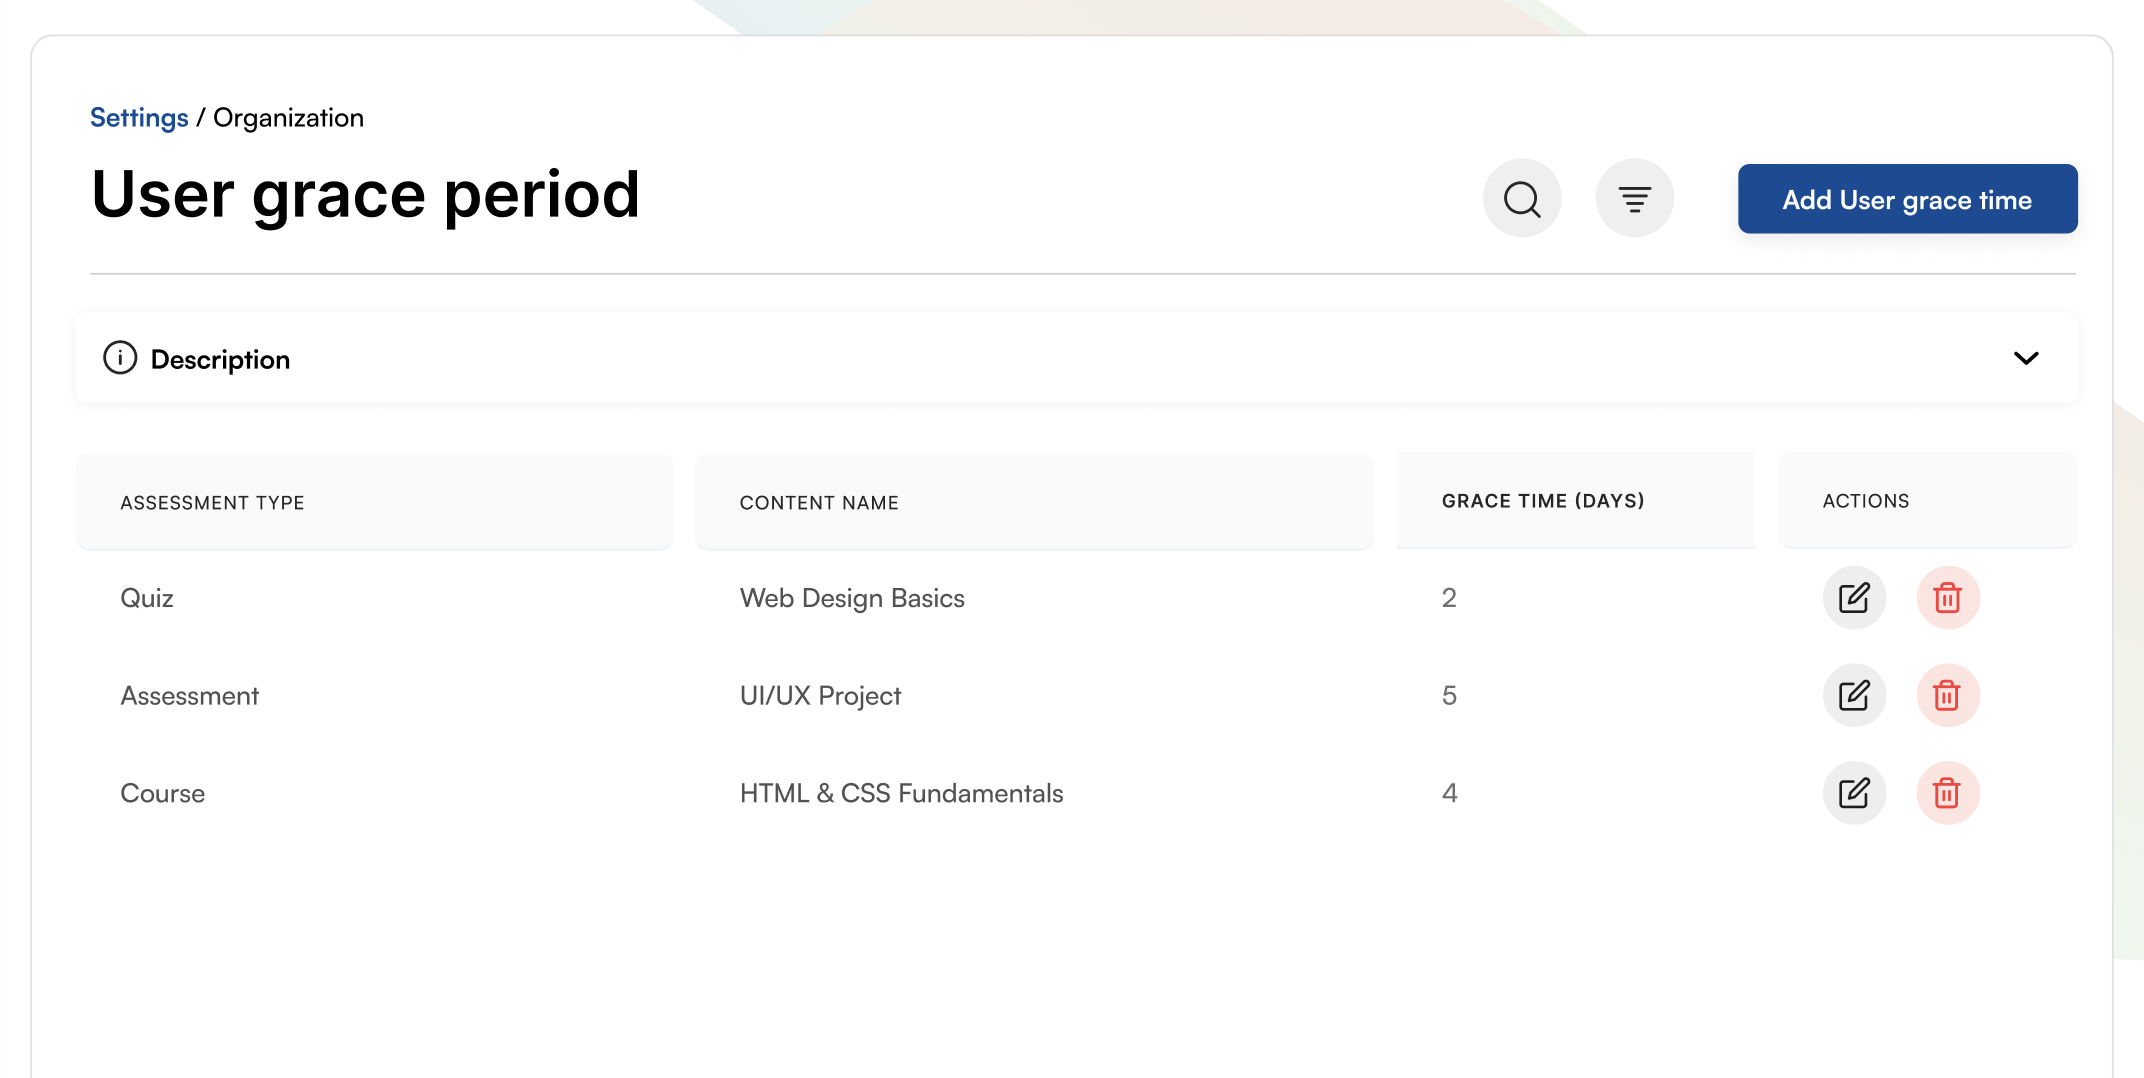2144x1078 pixels.
Task: Sort by Assessment Type column header
Action: 212,503
